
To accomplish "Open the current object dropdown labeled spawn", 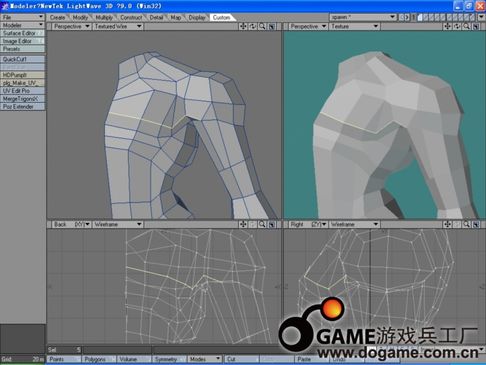I will pos(363,17).
